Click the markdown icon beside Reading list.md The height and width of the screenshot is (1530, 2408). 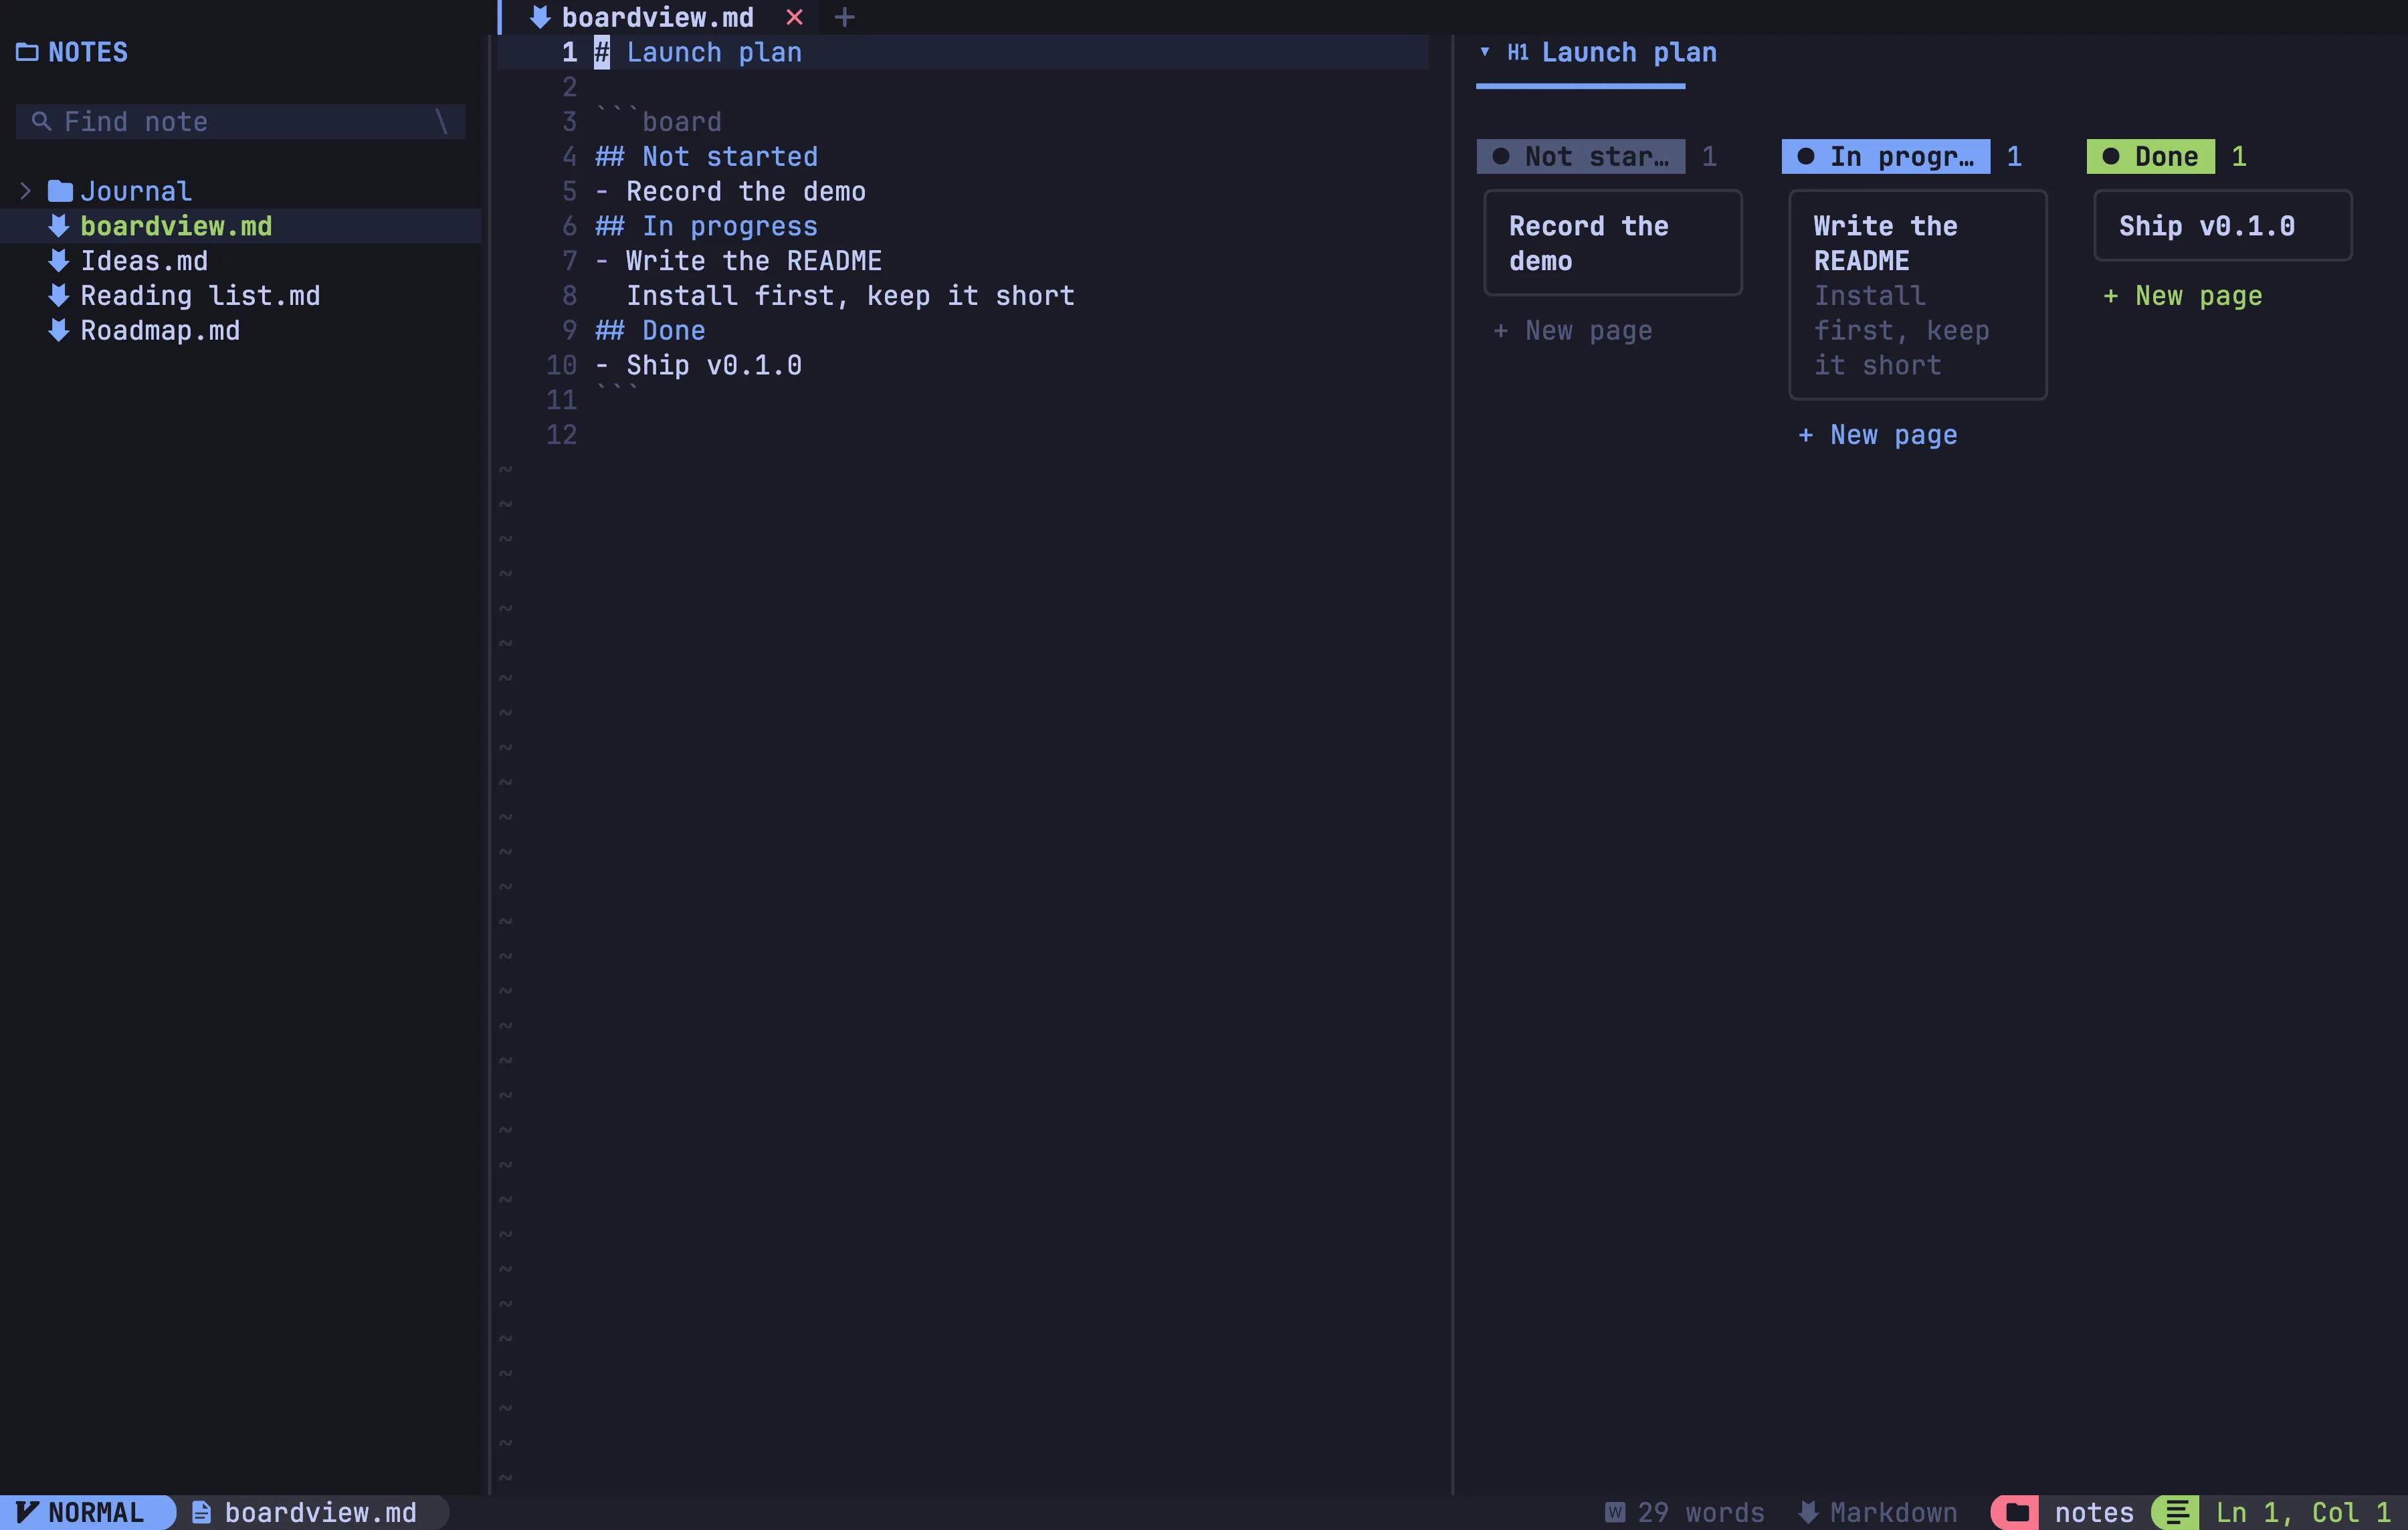coord(59,295)
